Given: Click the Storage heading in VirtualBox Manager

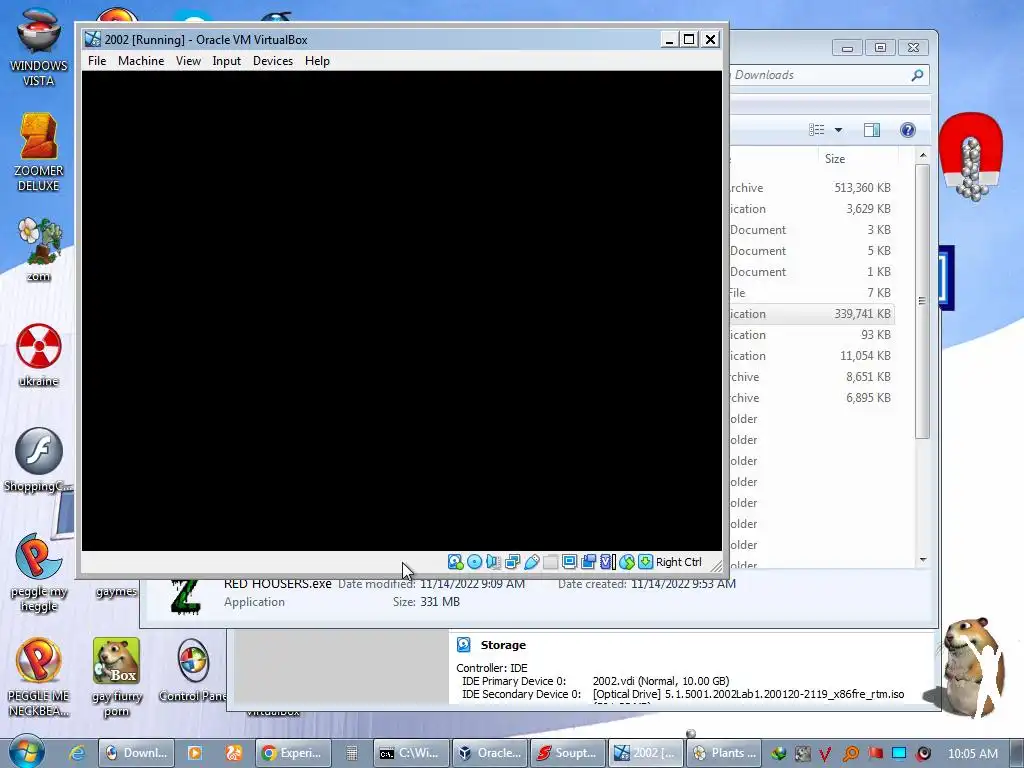Looking at the screenshot, I should [x=503, y=645].
